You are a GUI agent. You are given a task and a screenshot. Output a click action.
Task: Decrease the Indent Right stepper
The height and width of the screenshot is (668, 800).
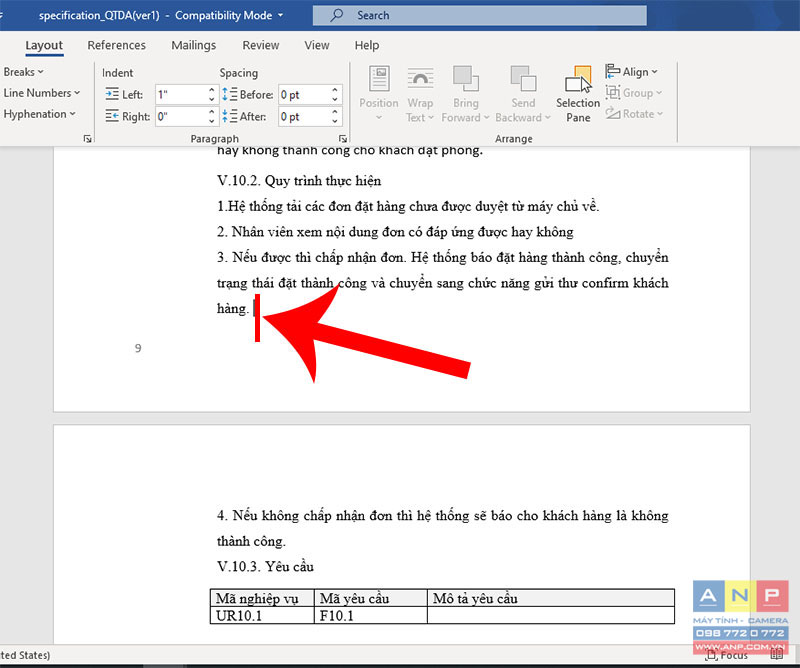pyautogui.click(x=212, y=121)
